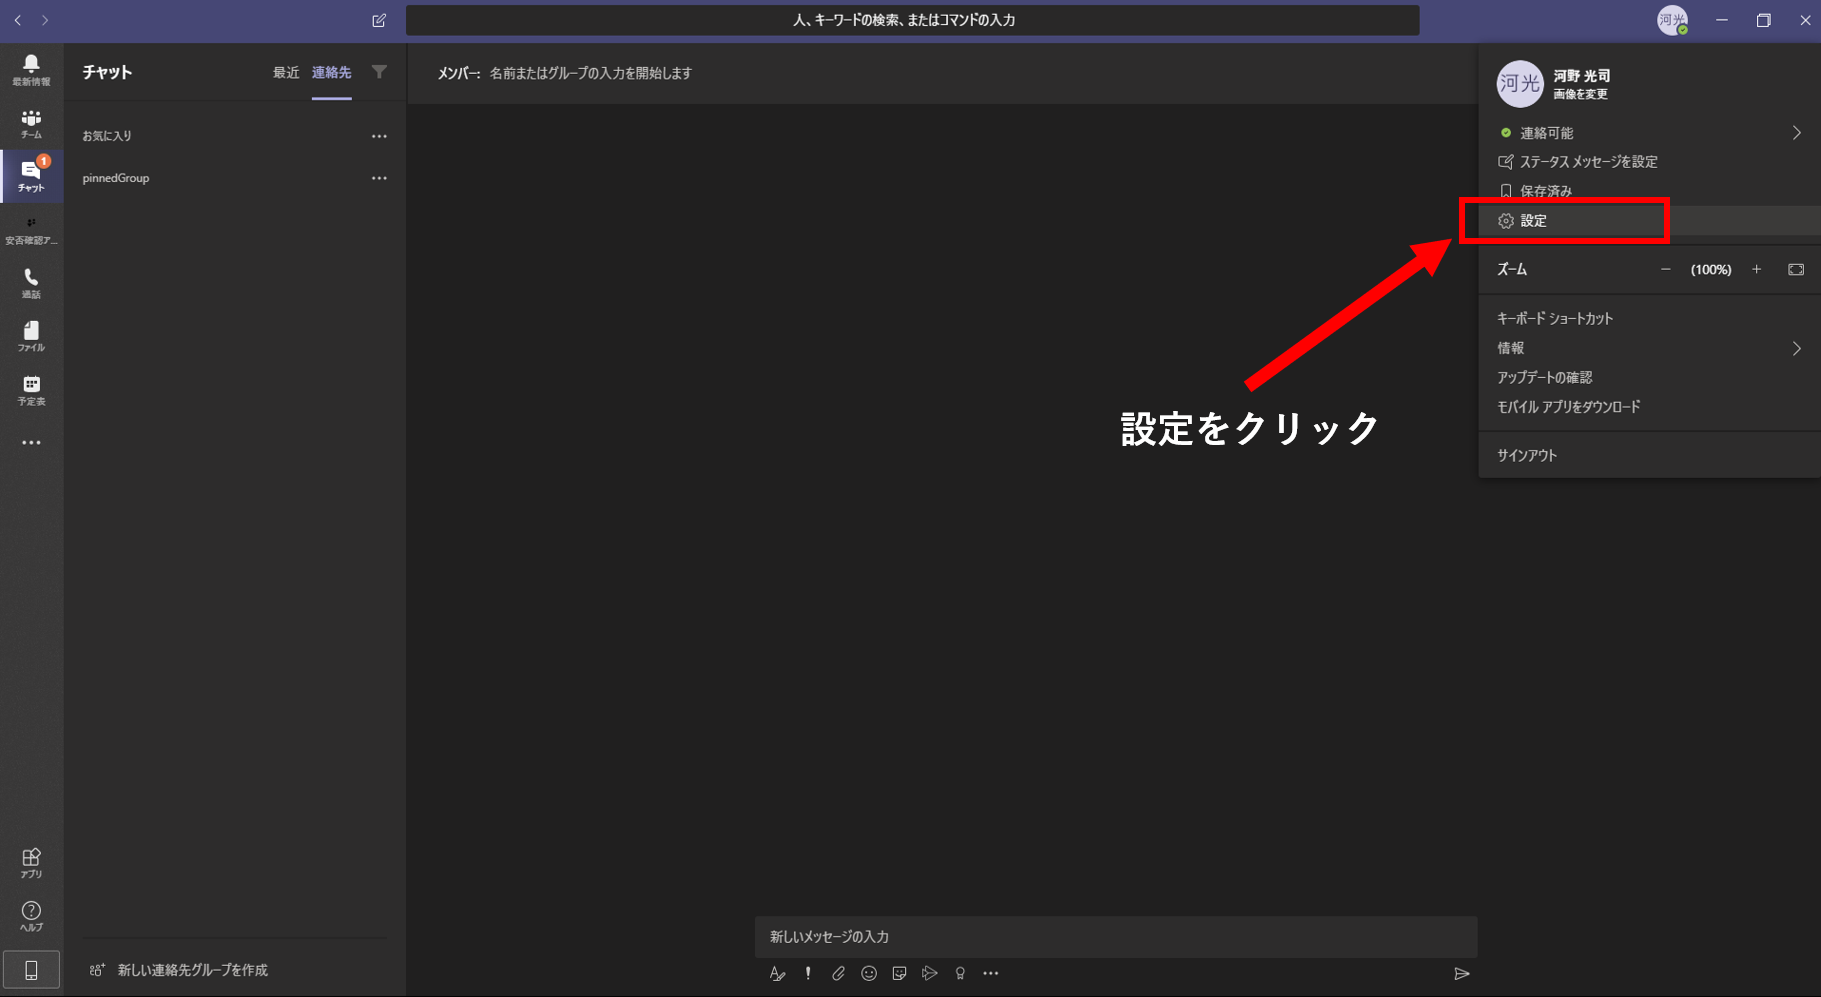Select 設定 from the profile menu
This screenshot has height=997, width=1821.
[1534, 221]
